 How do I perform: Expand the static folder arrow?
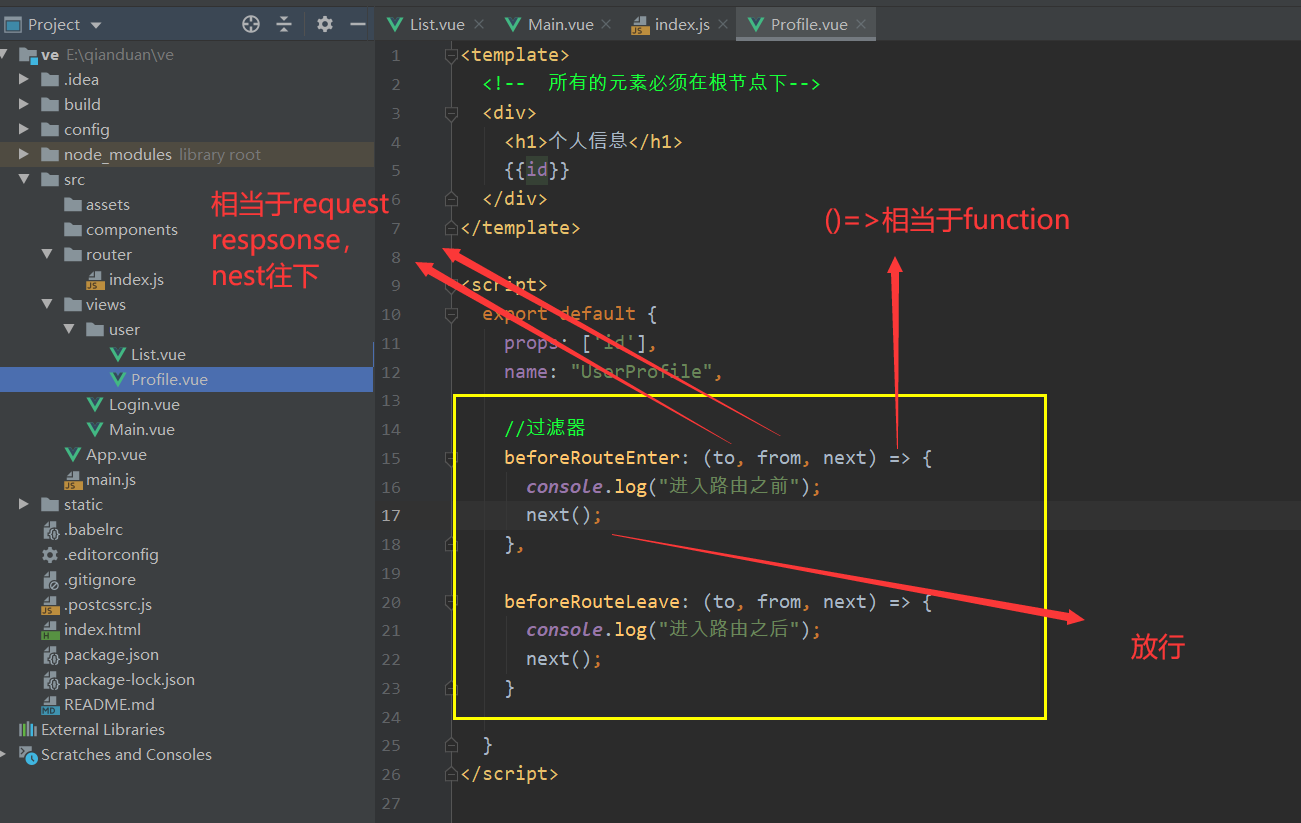24,505
